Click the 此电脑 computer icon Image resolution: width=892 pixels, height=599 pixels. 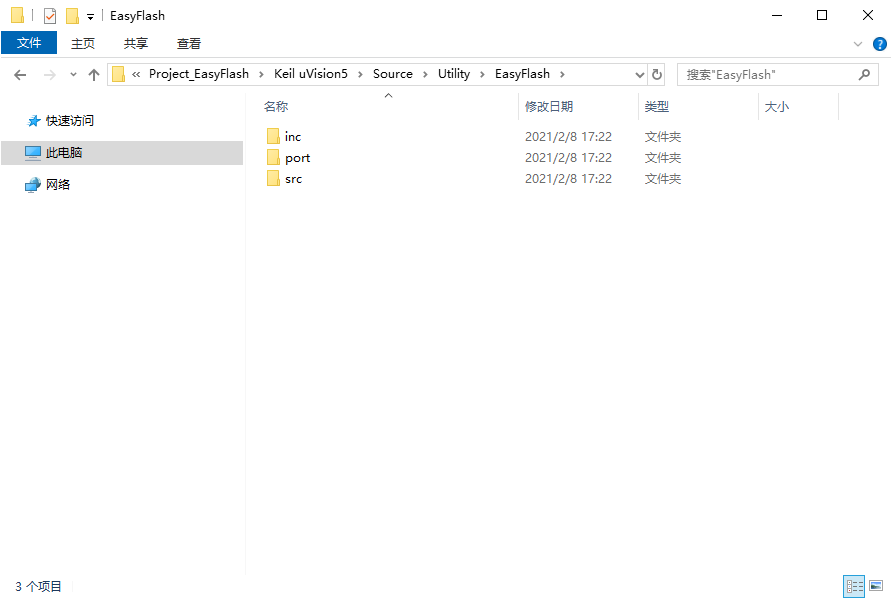(33, 152)
